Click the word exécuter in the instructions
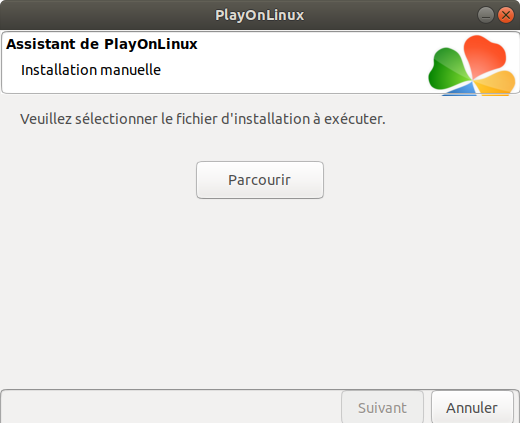Screen dimensions: 520x423 coord(355,119)
